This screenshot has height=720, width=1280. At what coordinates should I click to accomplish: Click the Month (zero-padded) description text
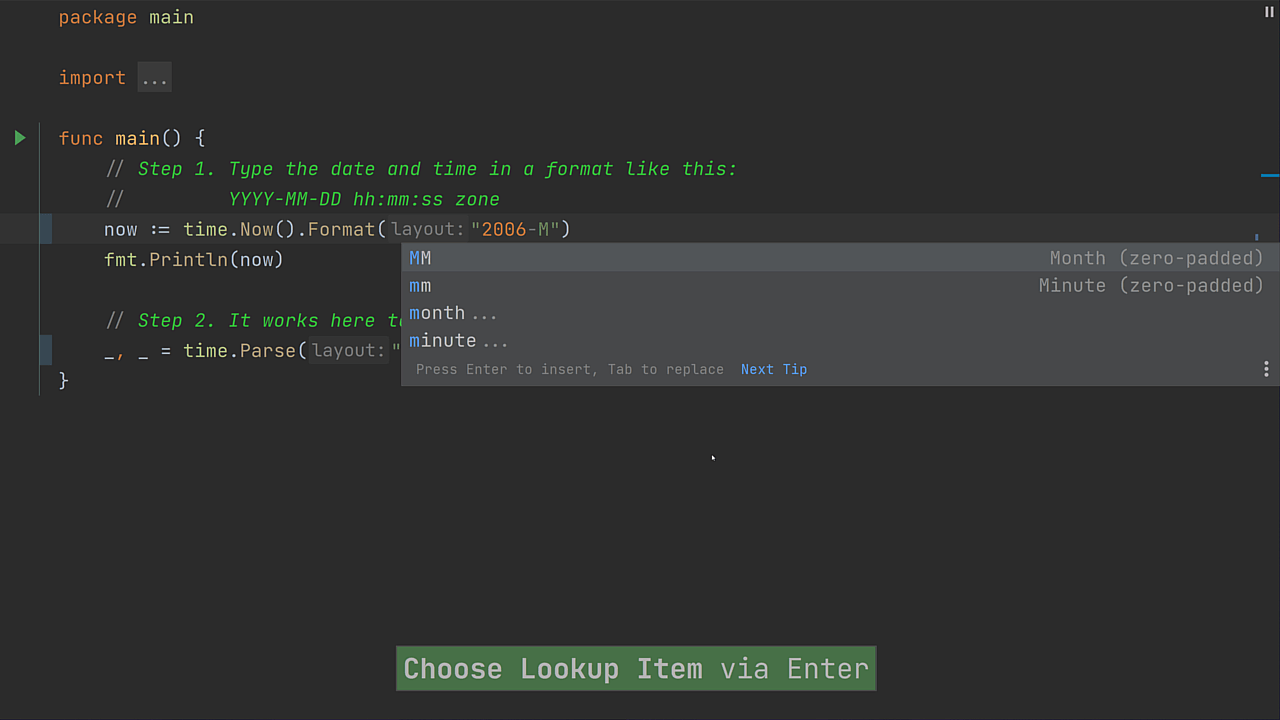tap(1156, 257)
